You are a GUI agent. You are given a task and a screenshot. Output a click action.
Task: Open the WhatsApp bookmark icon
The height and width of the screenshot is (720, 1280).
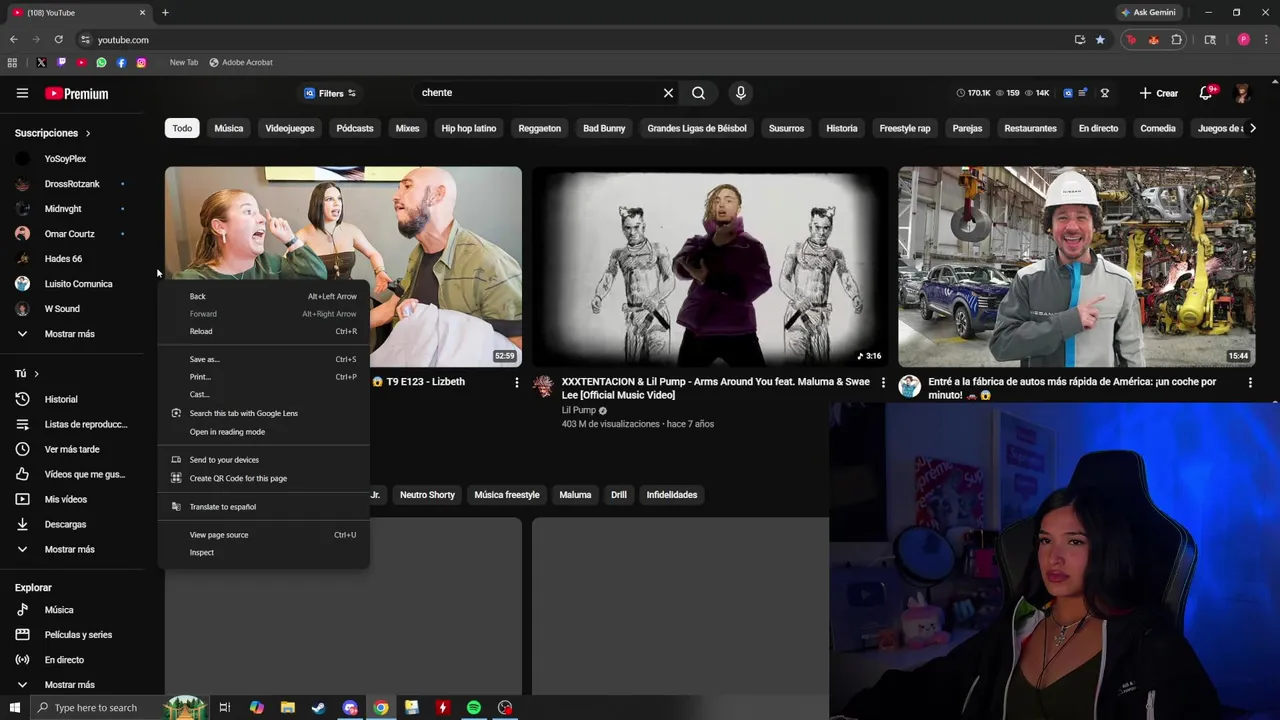click(x=101, y=62)
